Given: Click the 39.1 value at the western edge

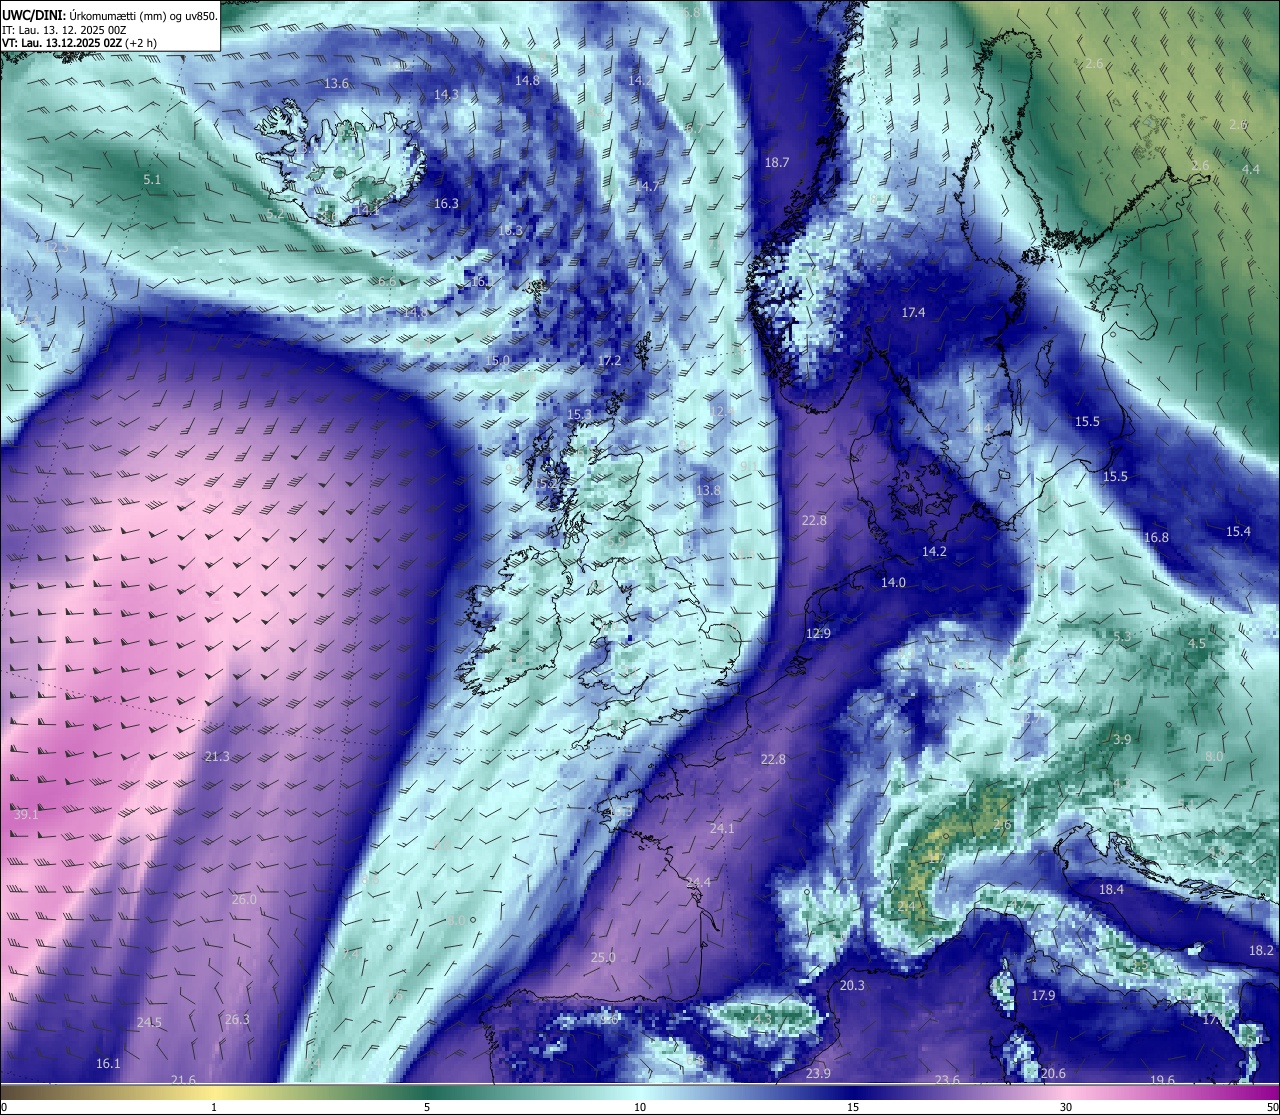Looking at the screenshot, I should (x=26, y=815).
